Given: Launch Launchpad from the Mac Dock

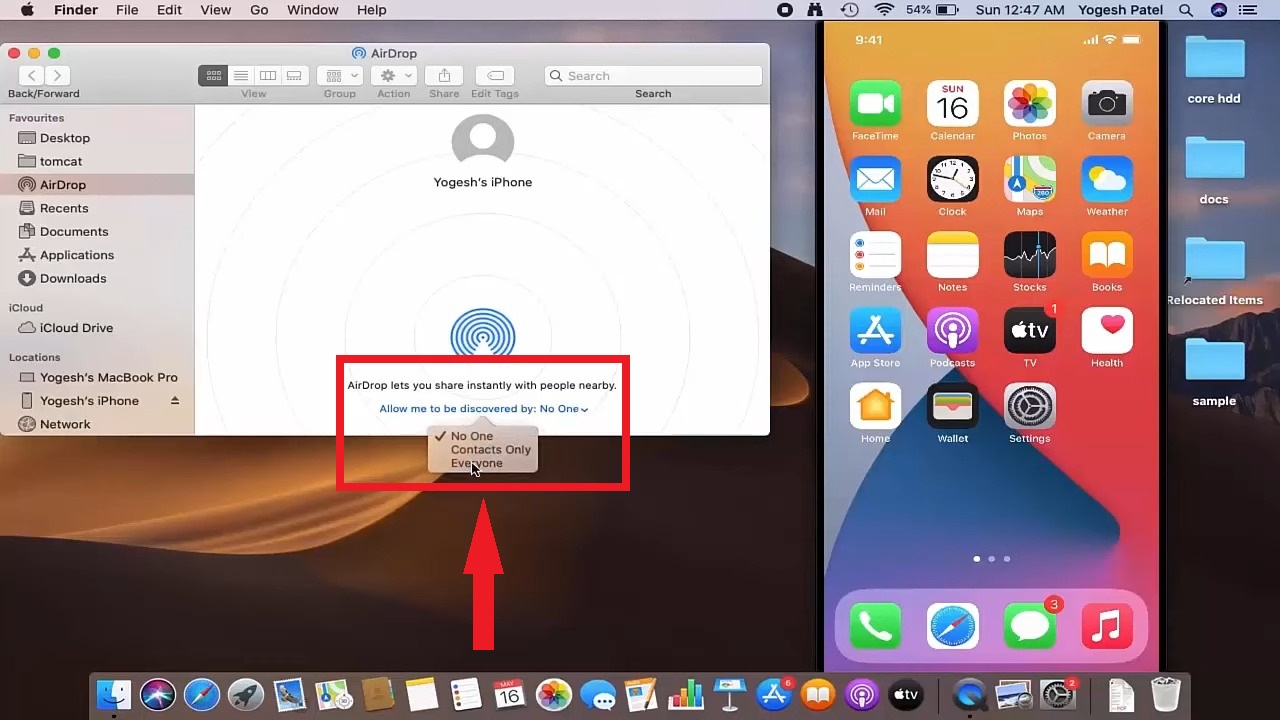Looking at the screenshot, I should pyautogui.click(x=245, y=694).
